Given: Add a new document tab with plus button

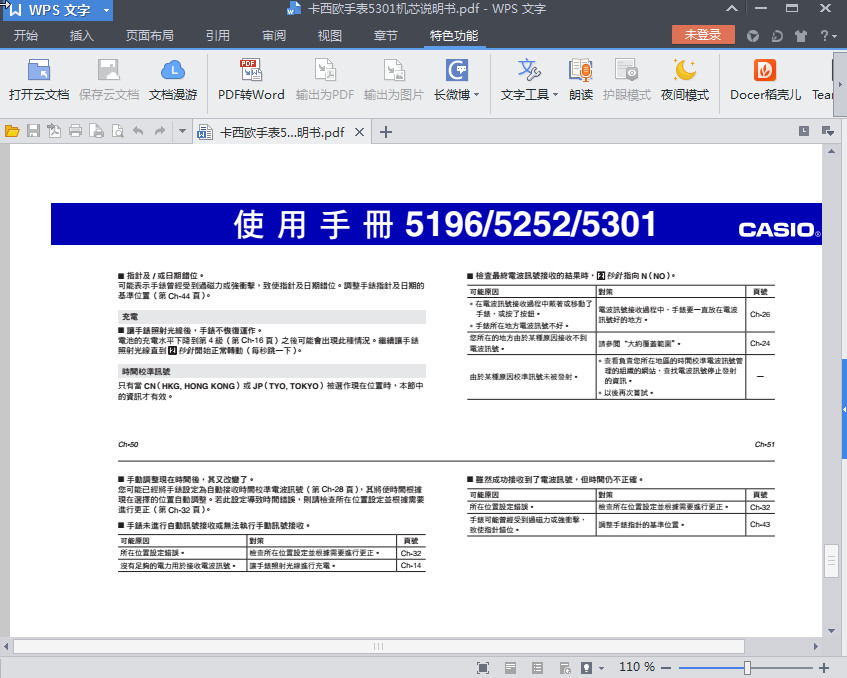Looking at the screenshot, I should 386,132.
